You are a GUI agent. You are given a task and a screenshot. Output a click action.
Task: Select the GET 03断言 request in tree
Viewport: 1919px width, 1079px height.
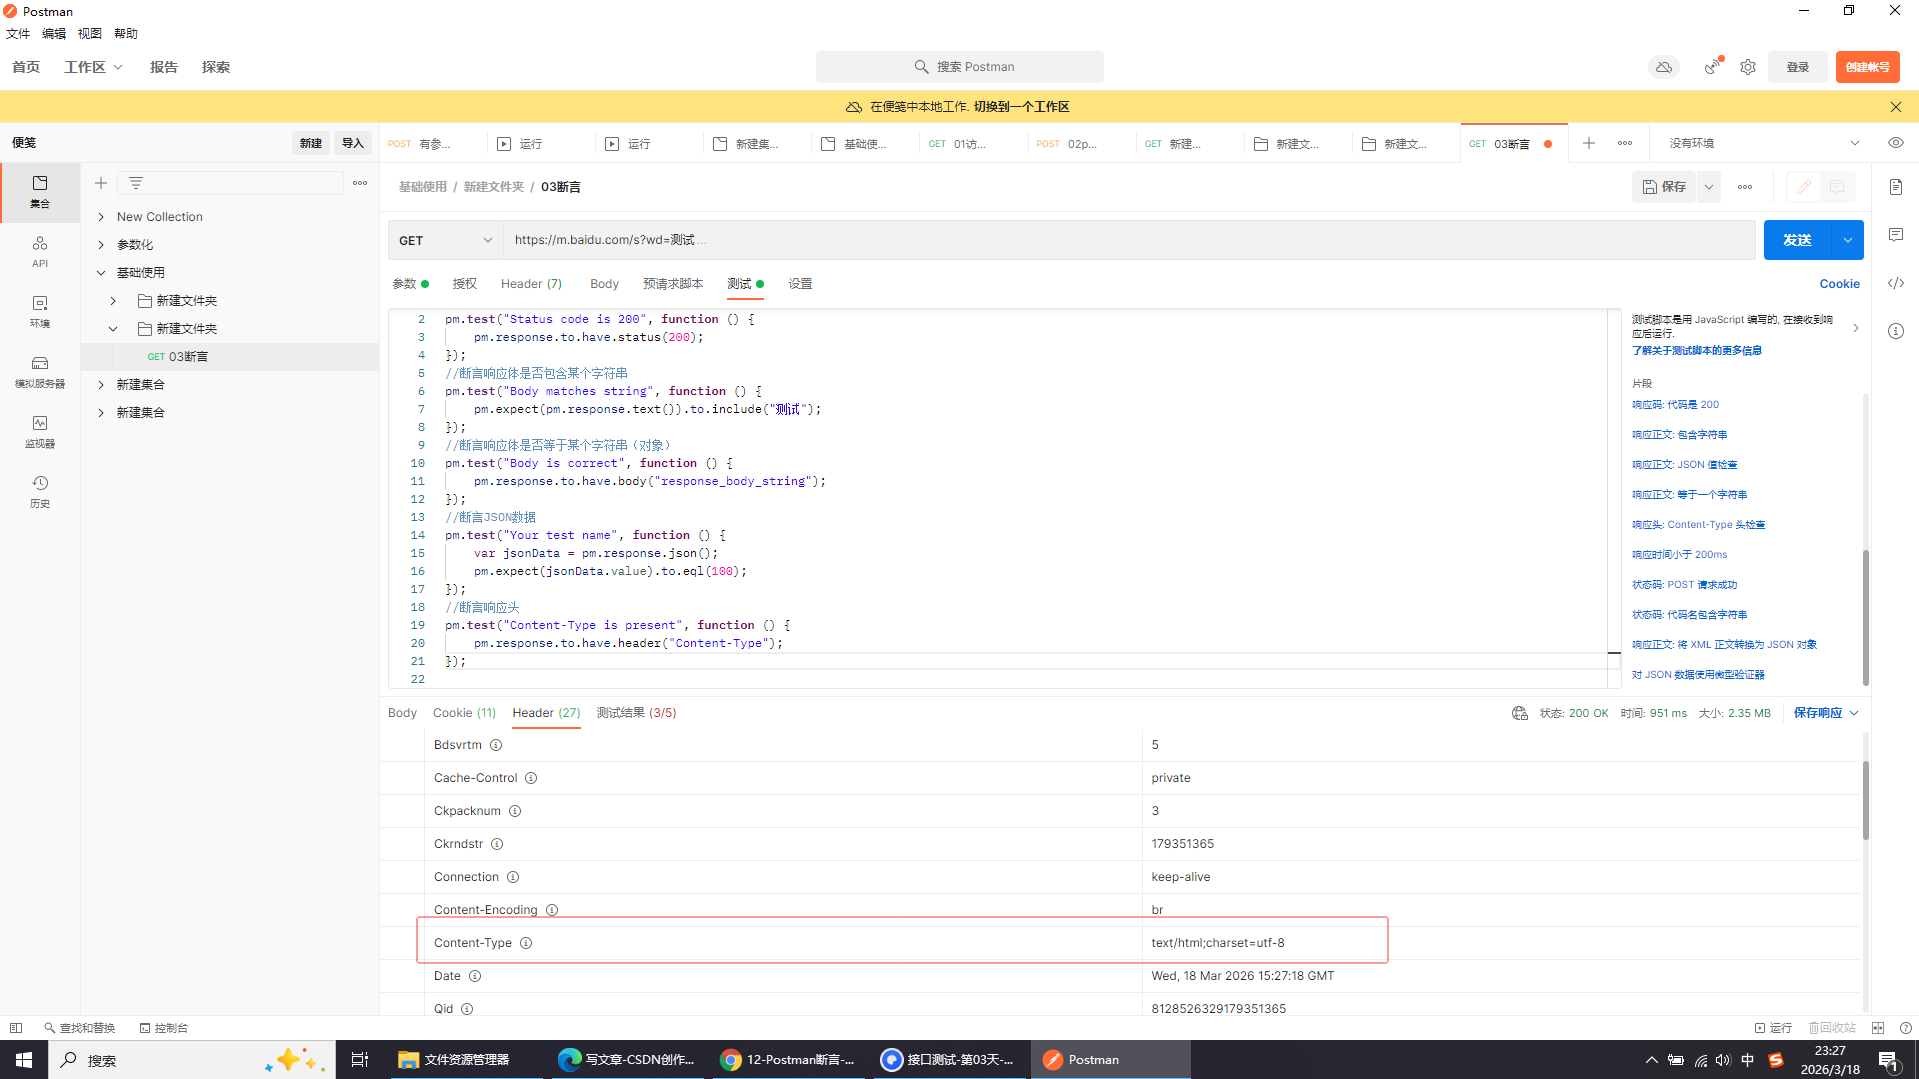(230, 357)
